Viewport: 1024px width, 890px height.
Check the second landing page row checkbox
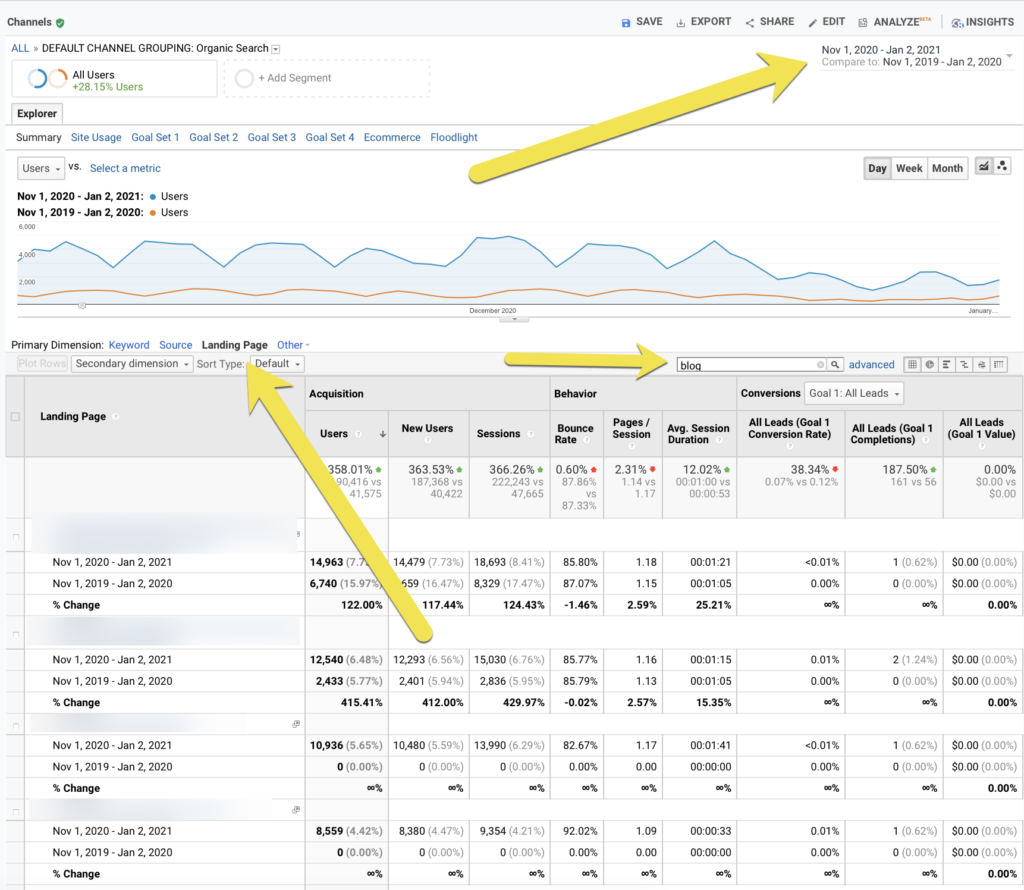[15, 633]
